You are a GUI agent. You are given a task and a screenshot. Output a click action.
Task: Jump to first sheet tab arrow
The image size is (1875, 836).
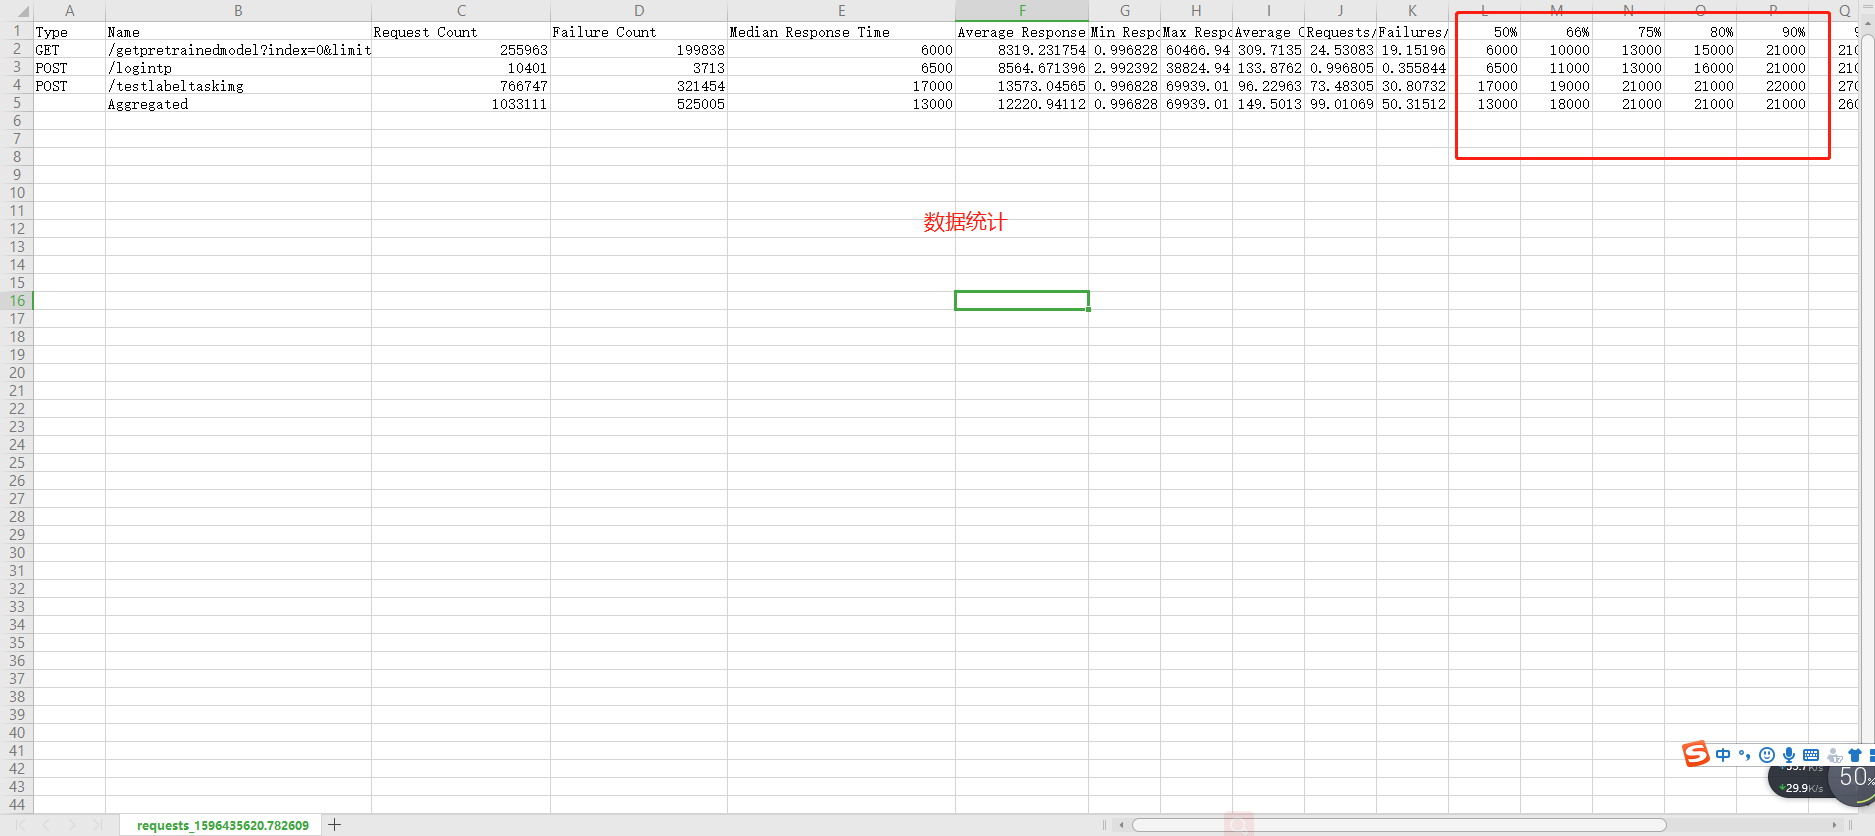pos(19,825)
